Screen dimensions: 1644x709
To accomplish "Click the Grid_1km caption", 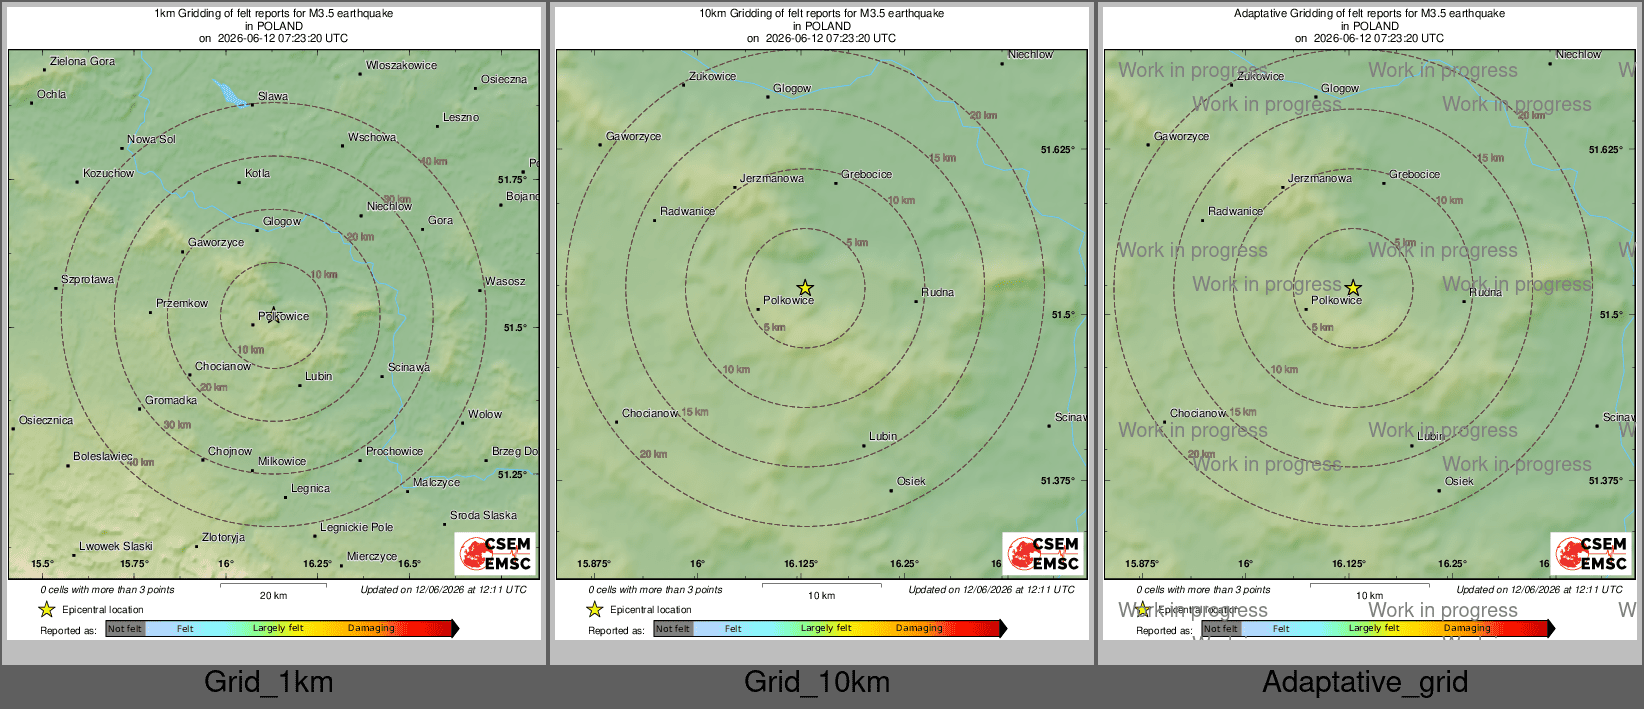I will pos(269,682).
